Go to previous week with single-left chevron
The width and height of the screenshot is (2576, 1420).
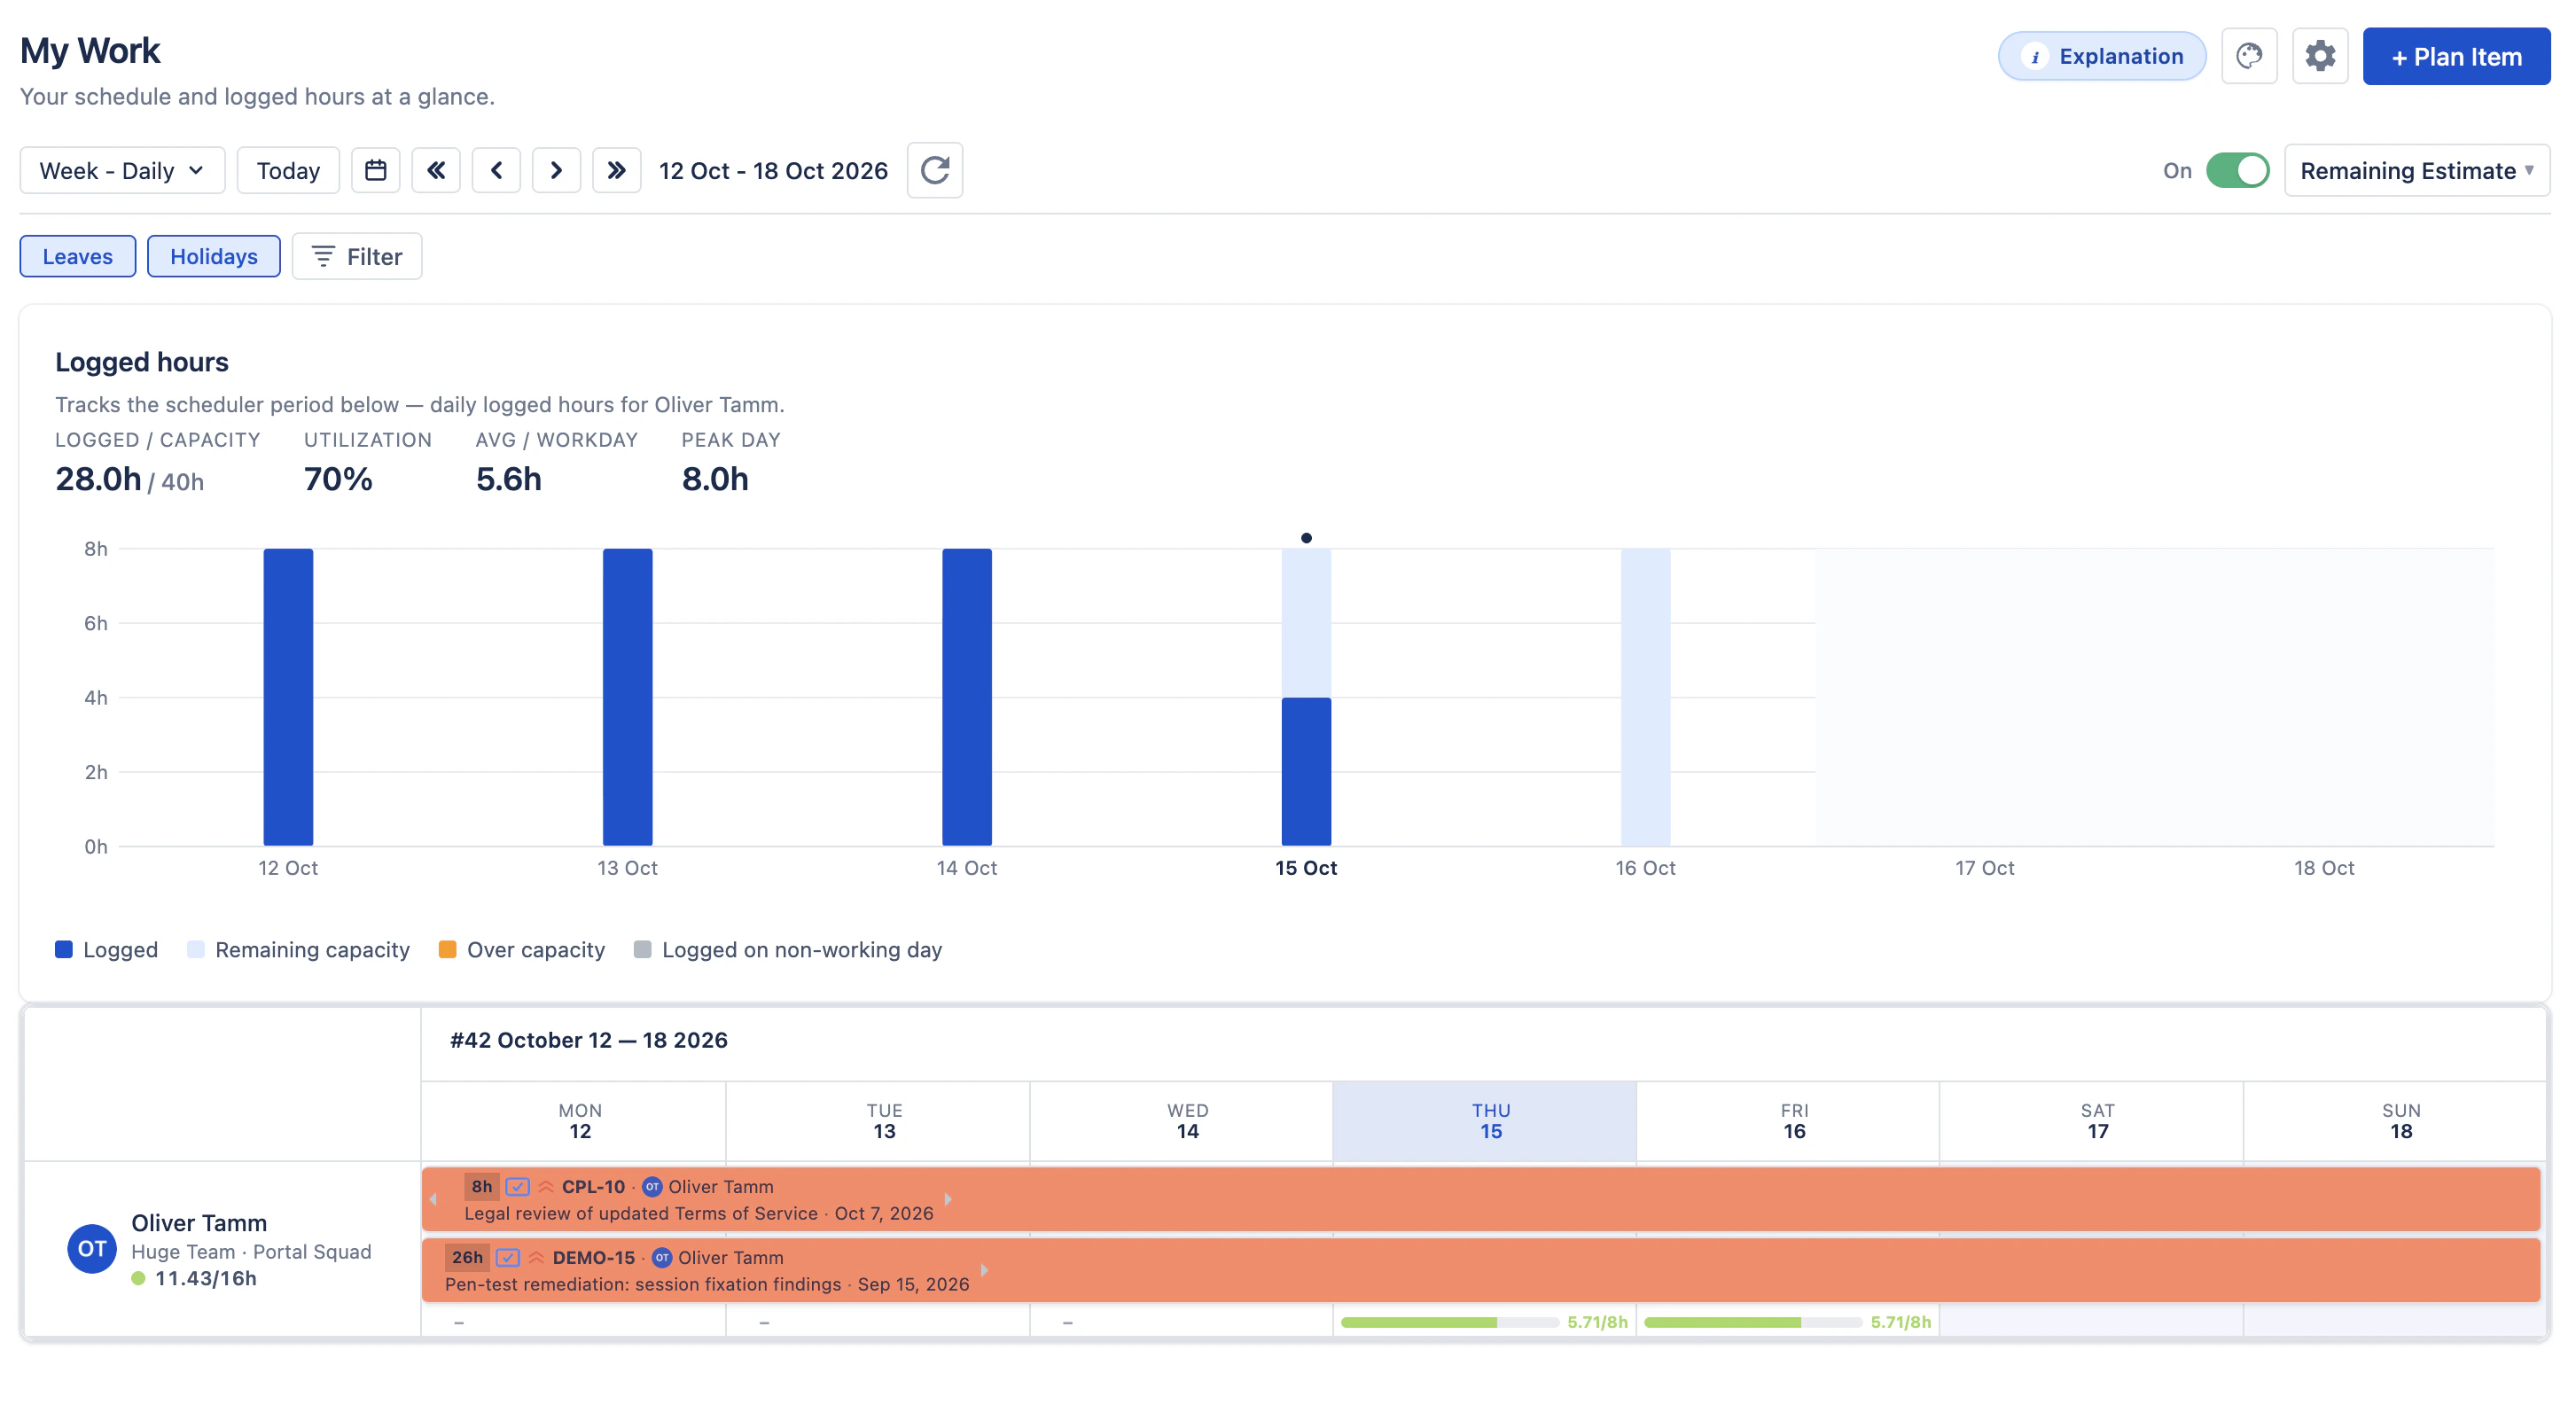(x=496, y=170)
